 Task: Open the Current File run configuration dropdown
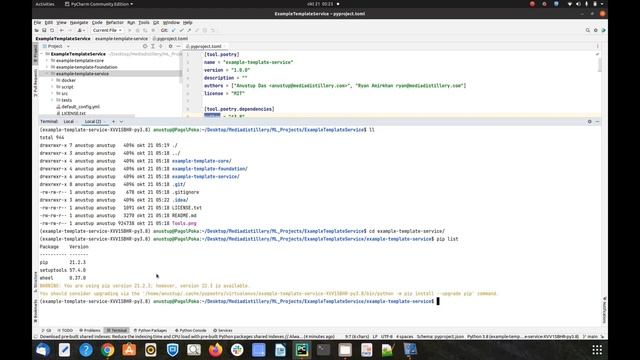(107, 30)
